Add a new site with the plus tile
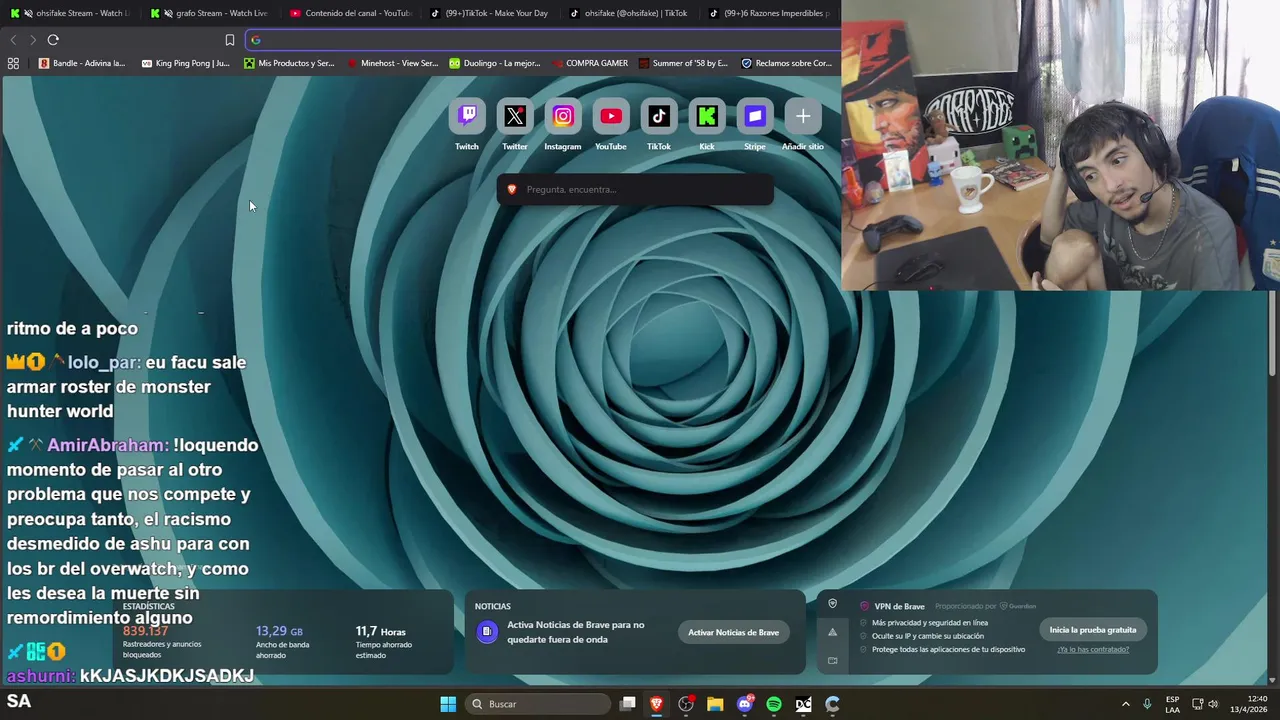 [x=803, y=117]
